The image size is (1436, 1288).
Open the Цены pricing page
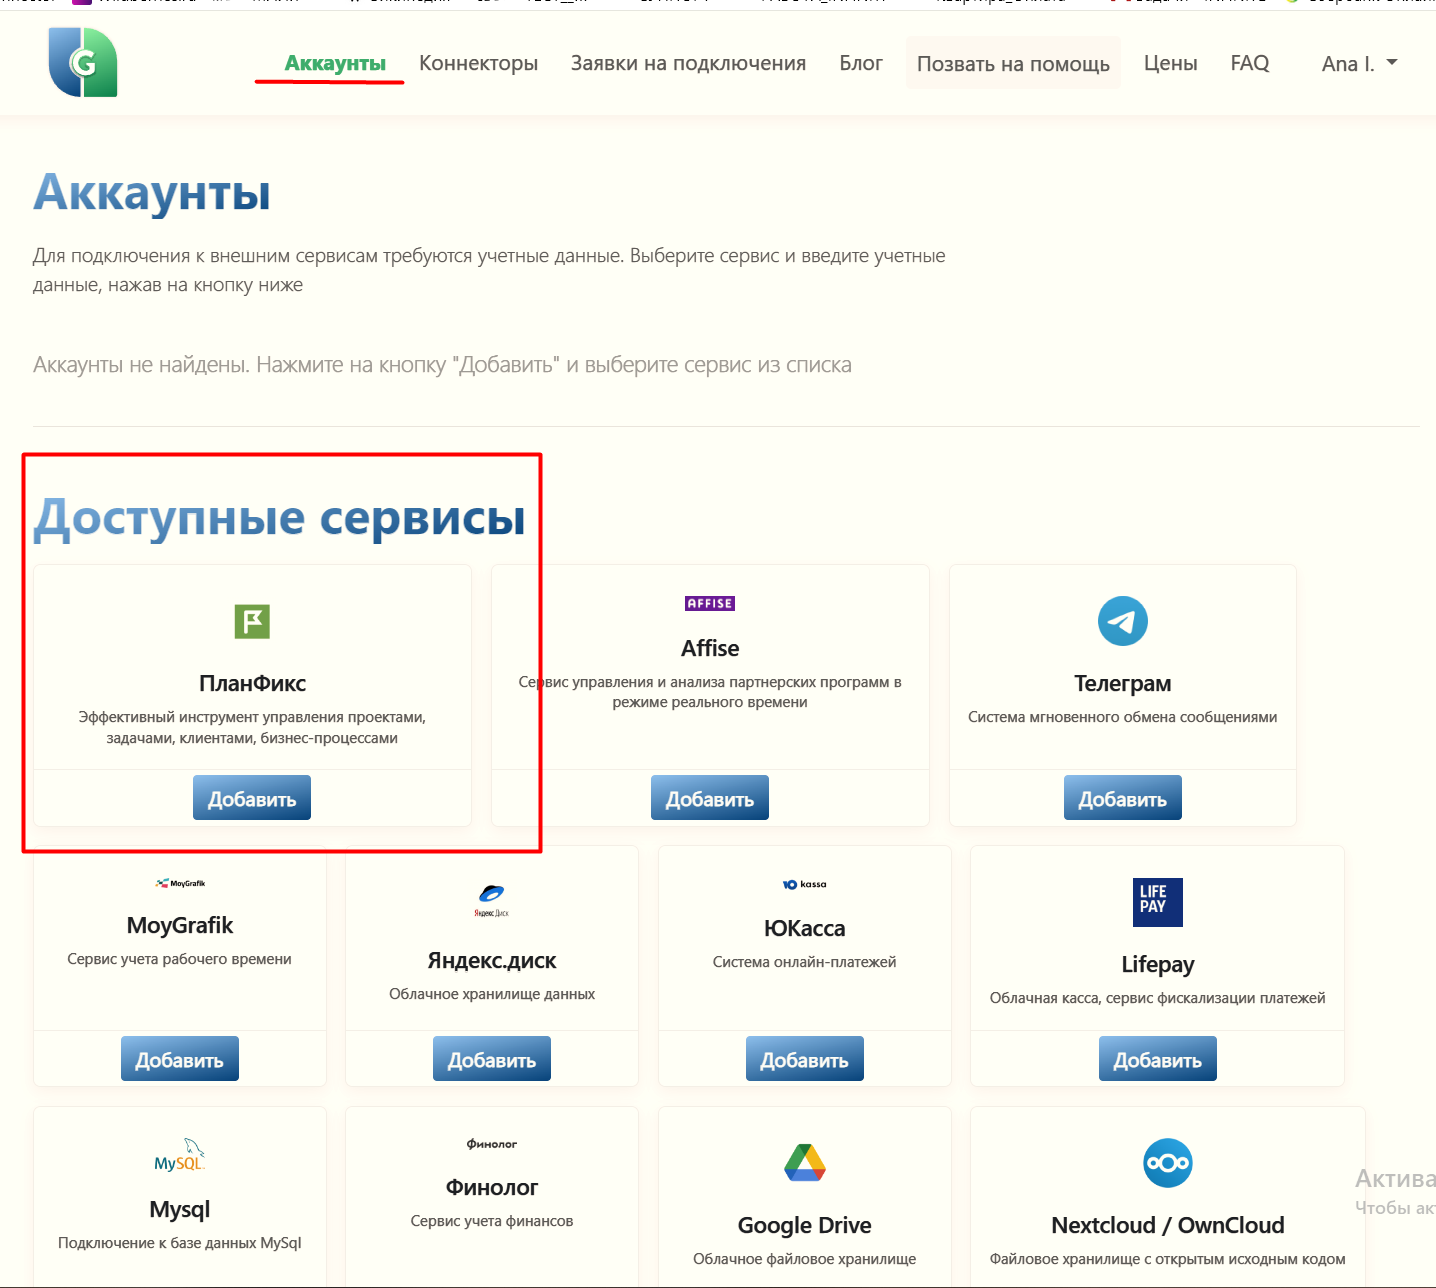pyautogui.click(x=1170, y=63)
